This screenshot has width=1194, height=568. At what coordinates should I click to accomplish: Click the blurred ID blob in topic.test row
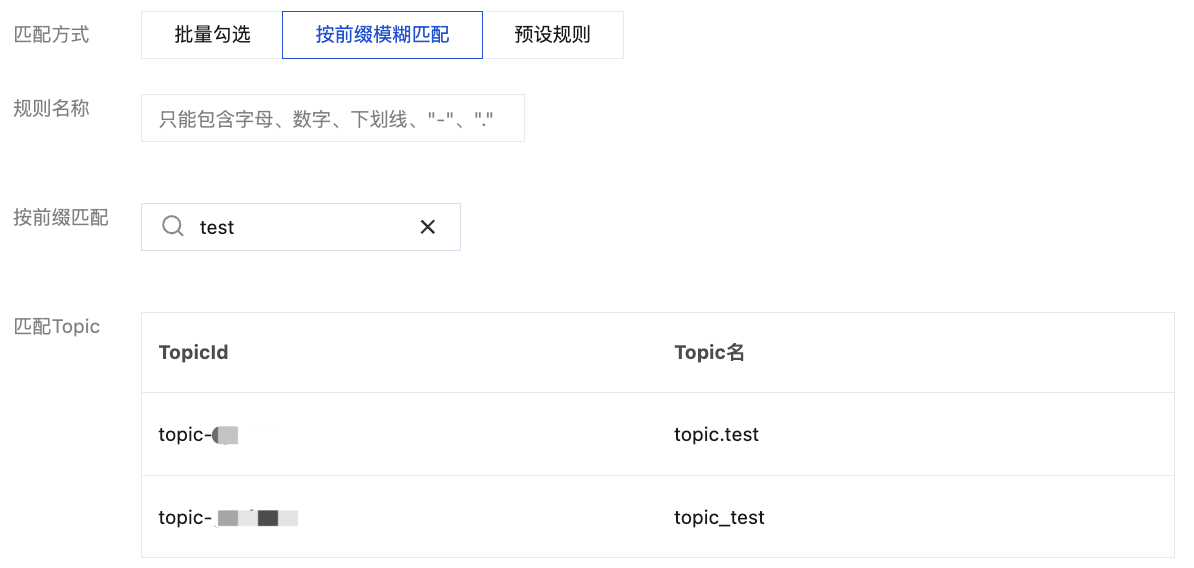click(226, 435)
